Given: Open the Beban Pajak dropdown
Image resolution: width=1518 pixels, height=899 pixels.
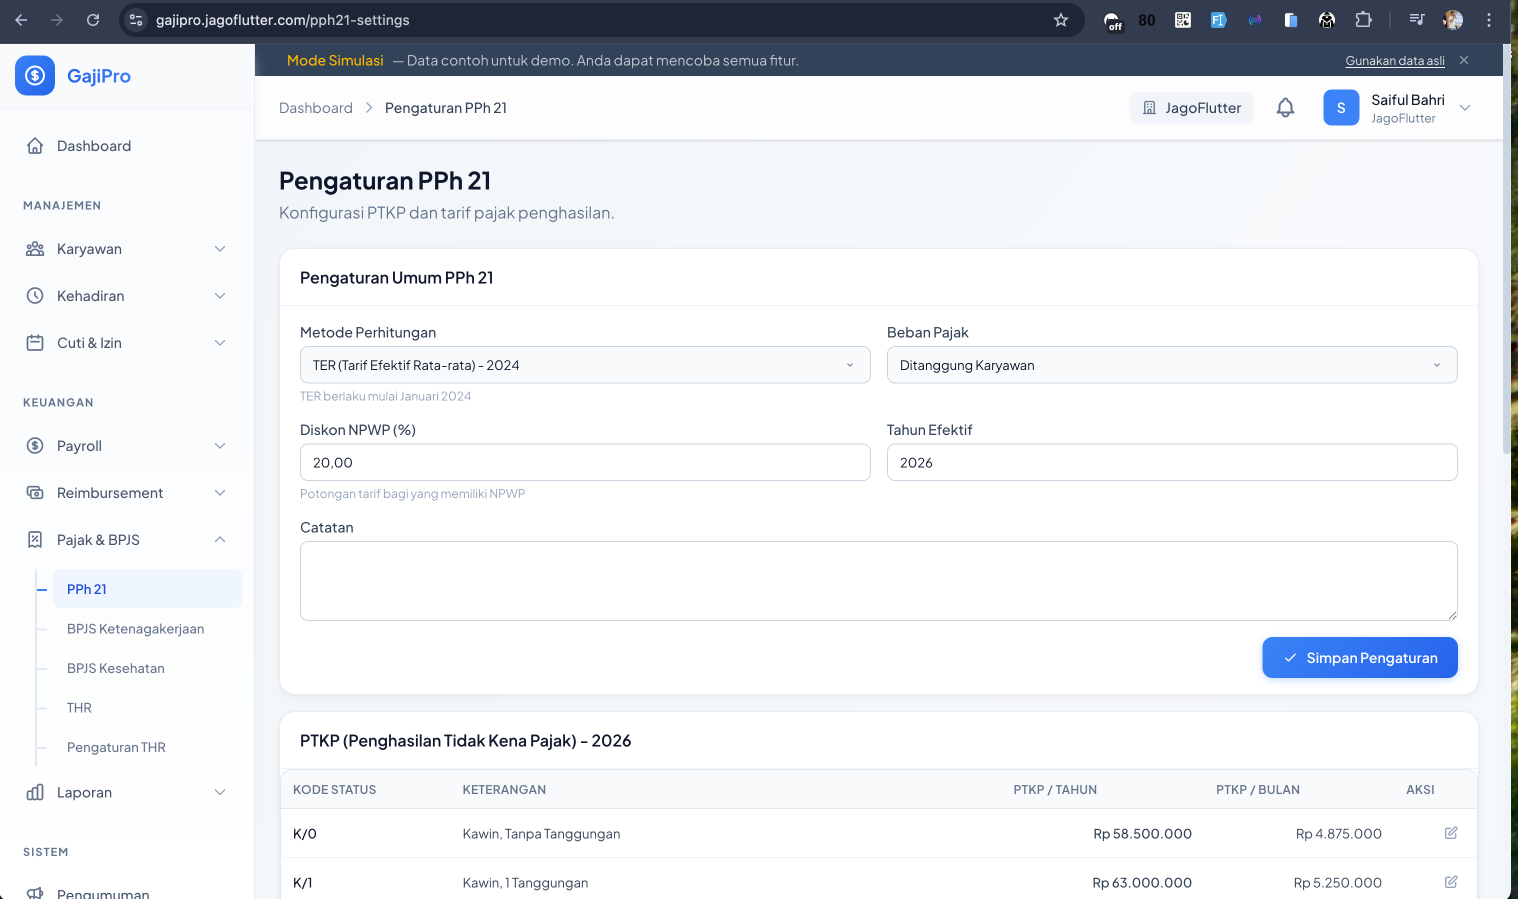Looking at the screenshot, I should tap(1172, 365).
